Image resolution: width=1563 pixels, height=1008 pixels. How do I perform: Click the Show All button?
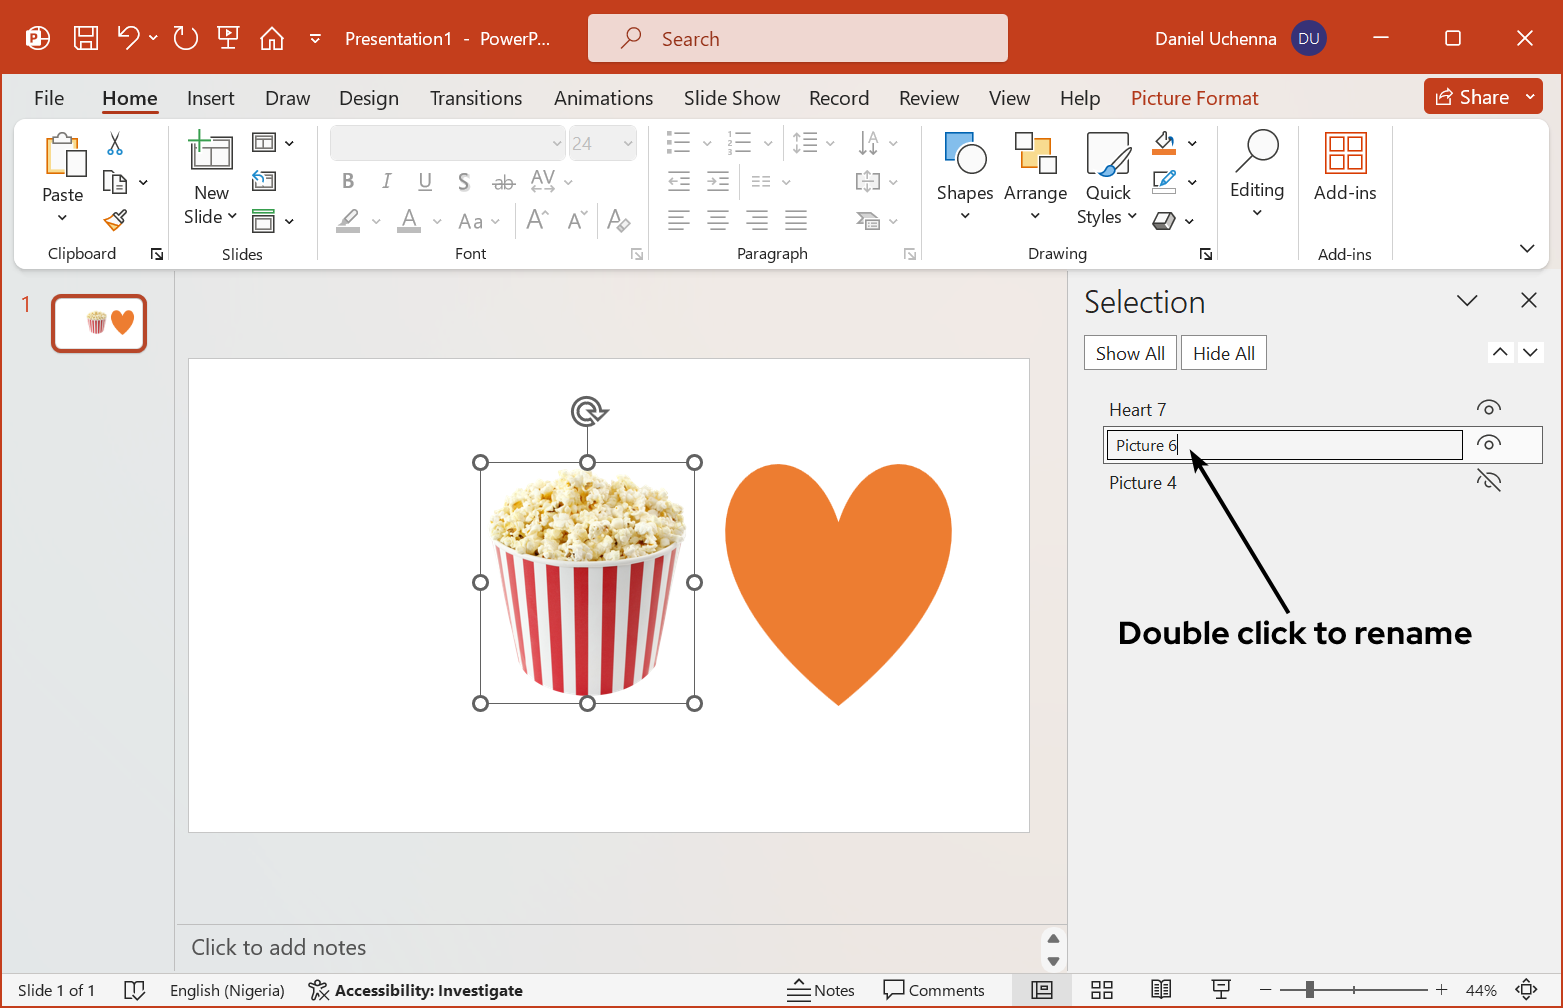1129,353
